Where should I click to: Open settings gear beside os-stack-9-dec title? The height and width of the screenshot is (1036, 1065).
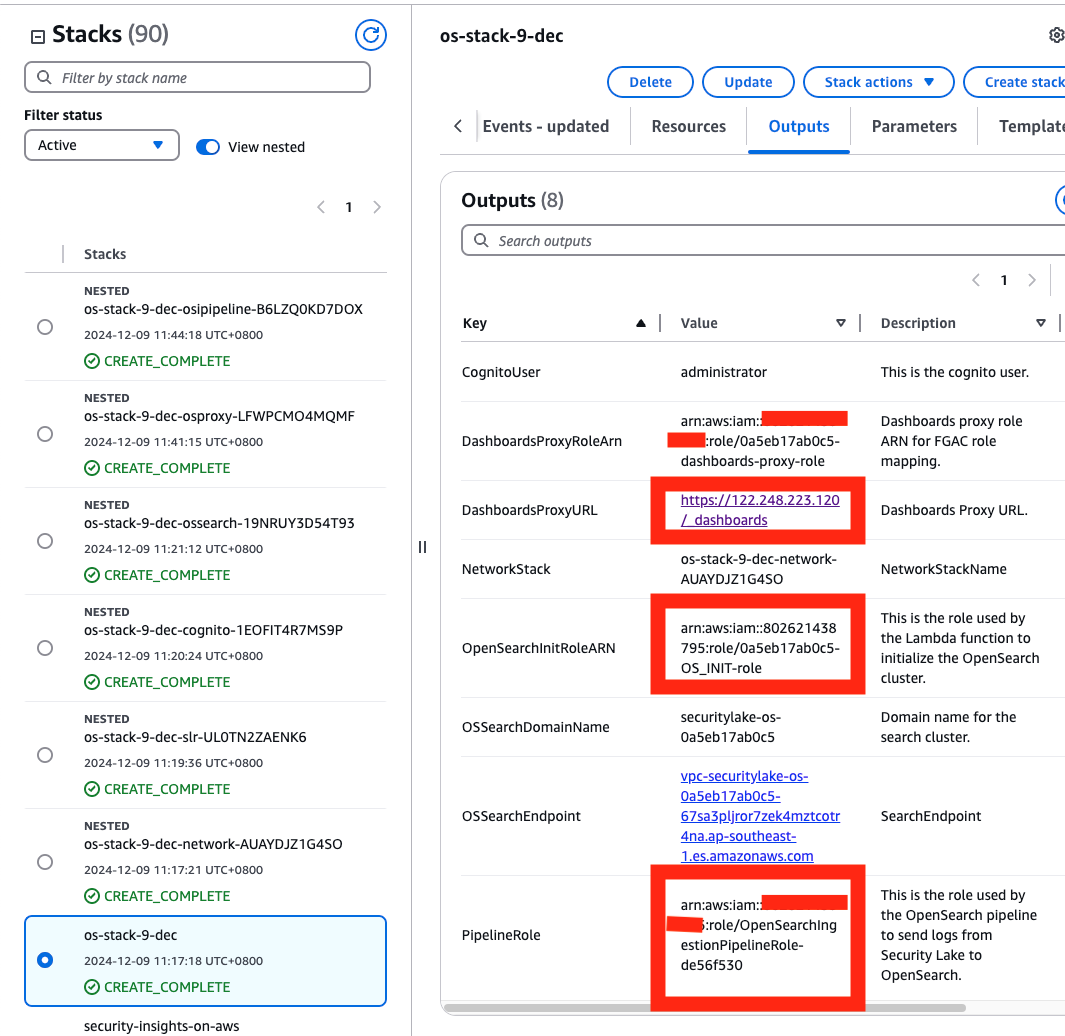pos(1056,35)
